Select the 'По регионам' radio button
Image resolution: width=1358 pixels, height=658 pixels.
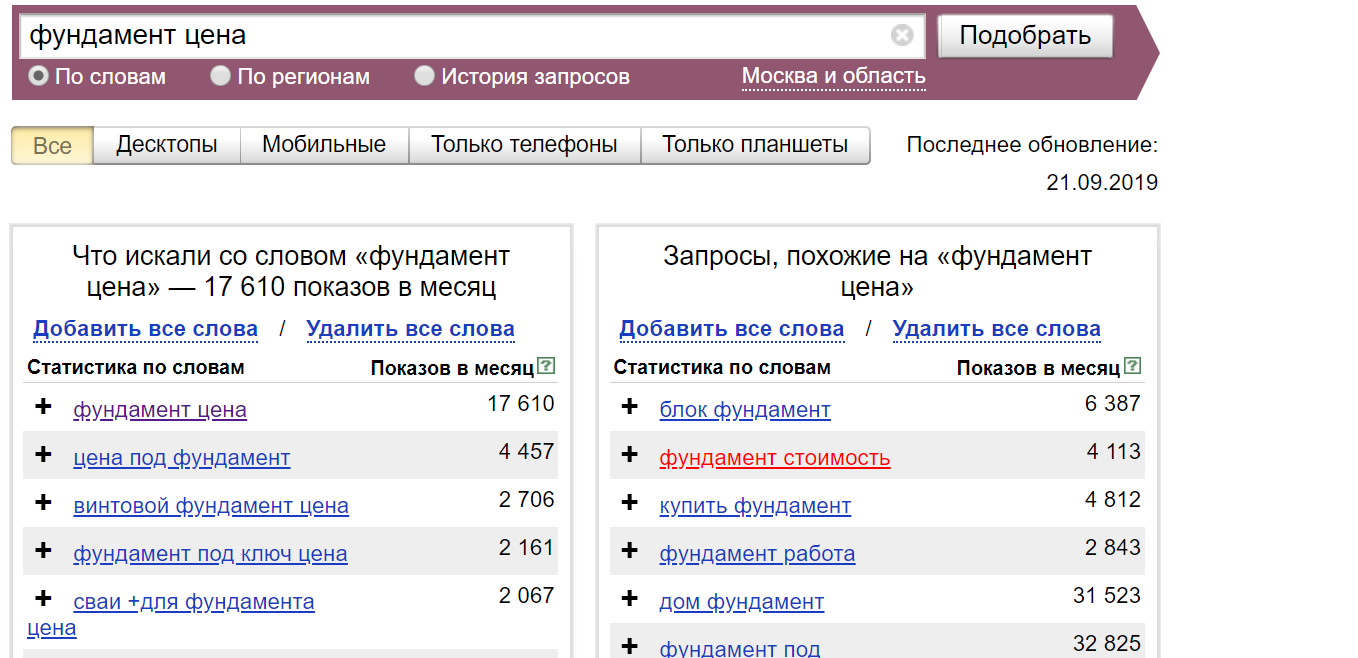(x=220, y=76)
